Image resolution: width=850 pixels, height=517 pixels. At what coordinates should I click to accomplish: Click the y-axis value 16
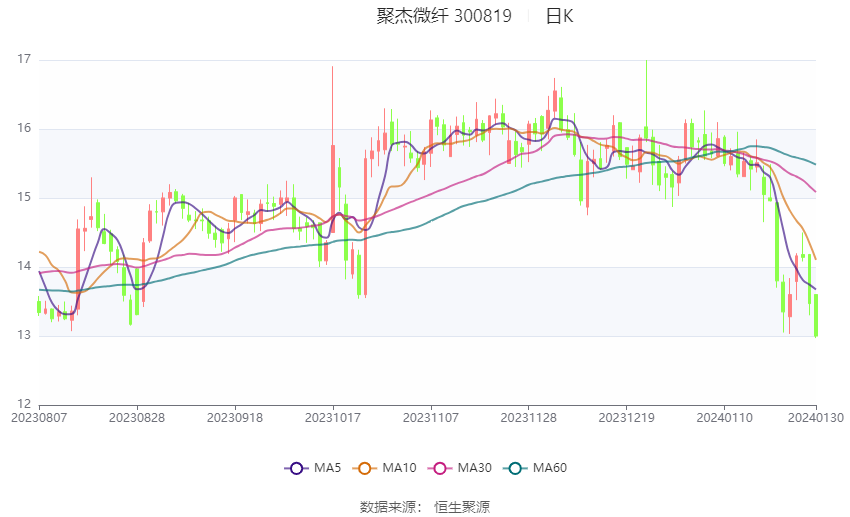pos(24,128)
